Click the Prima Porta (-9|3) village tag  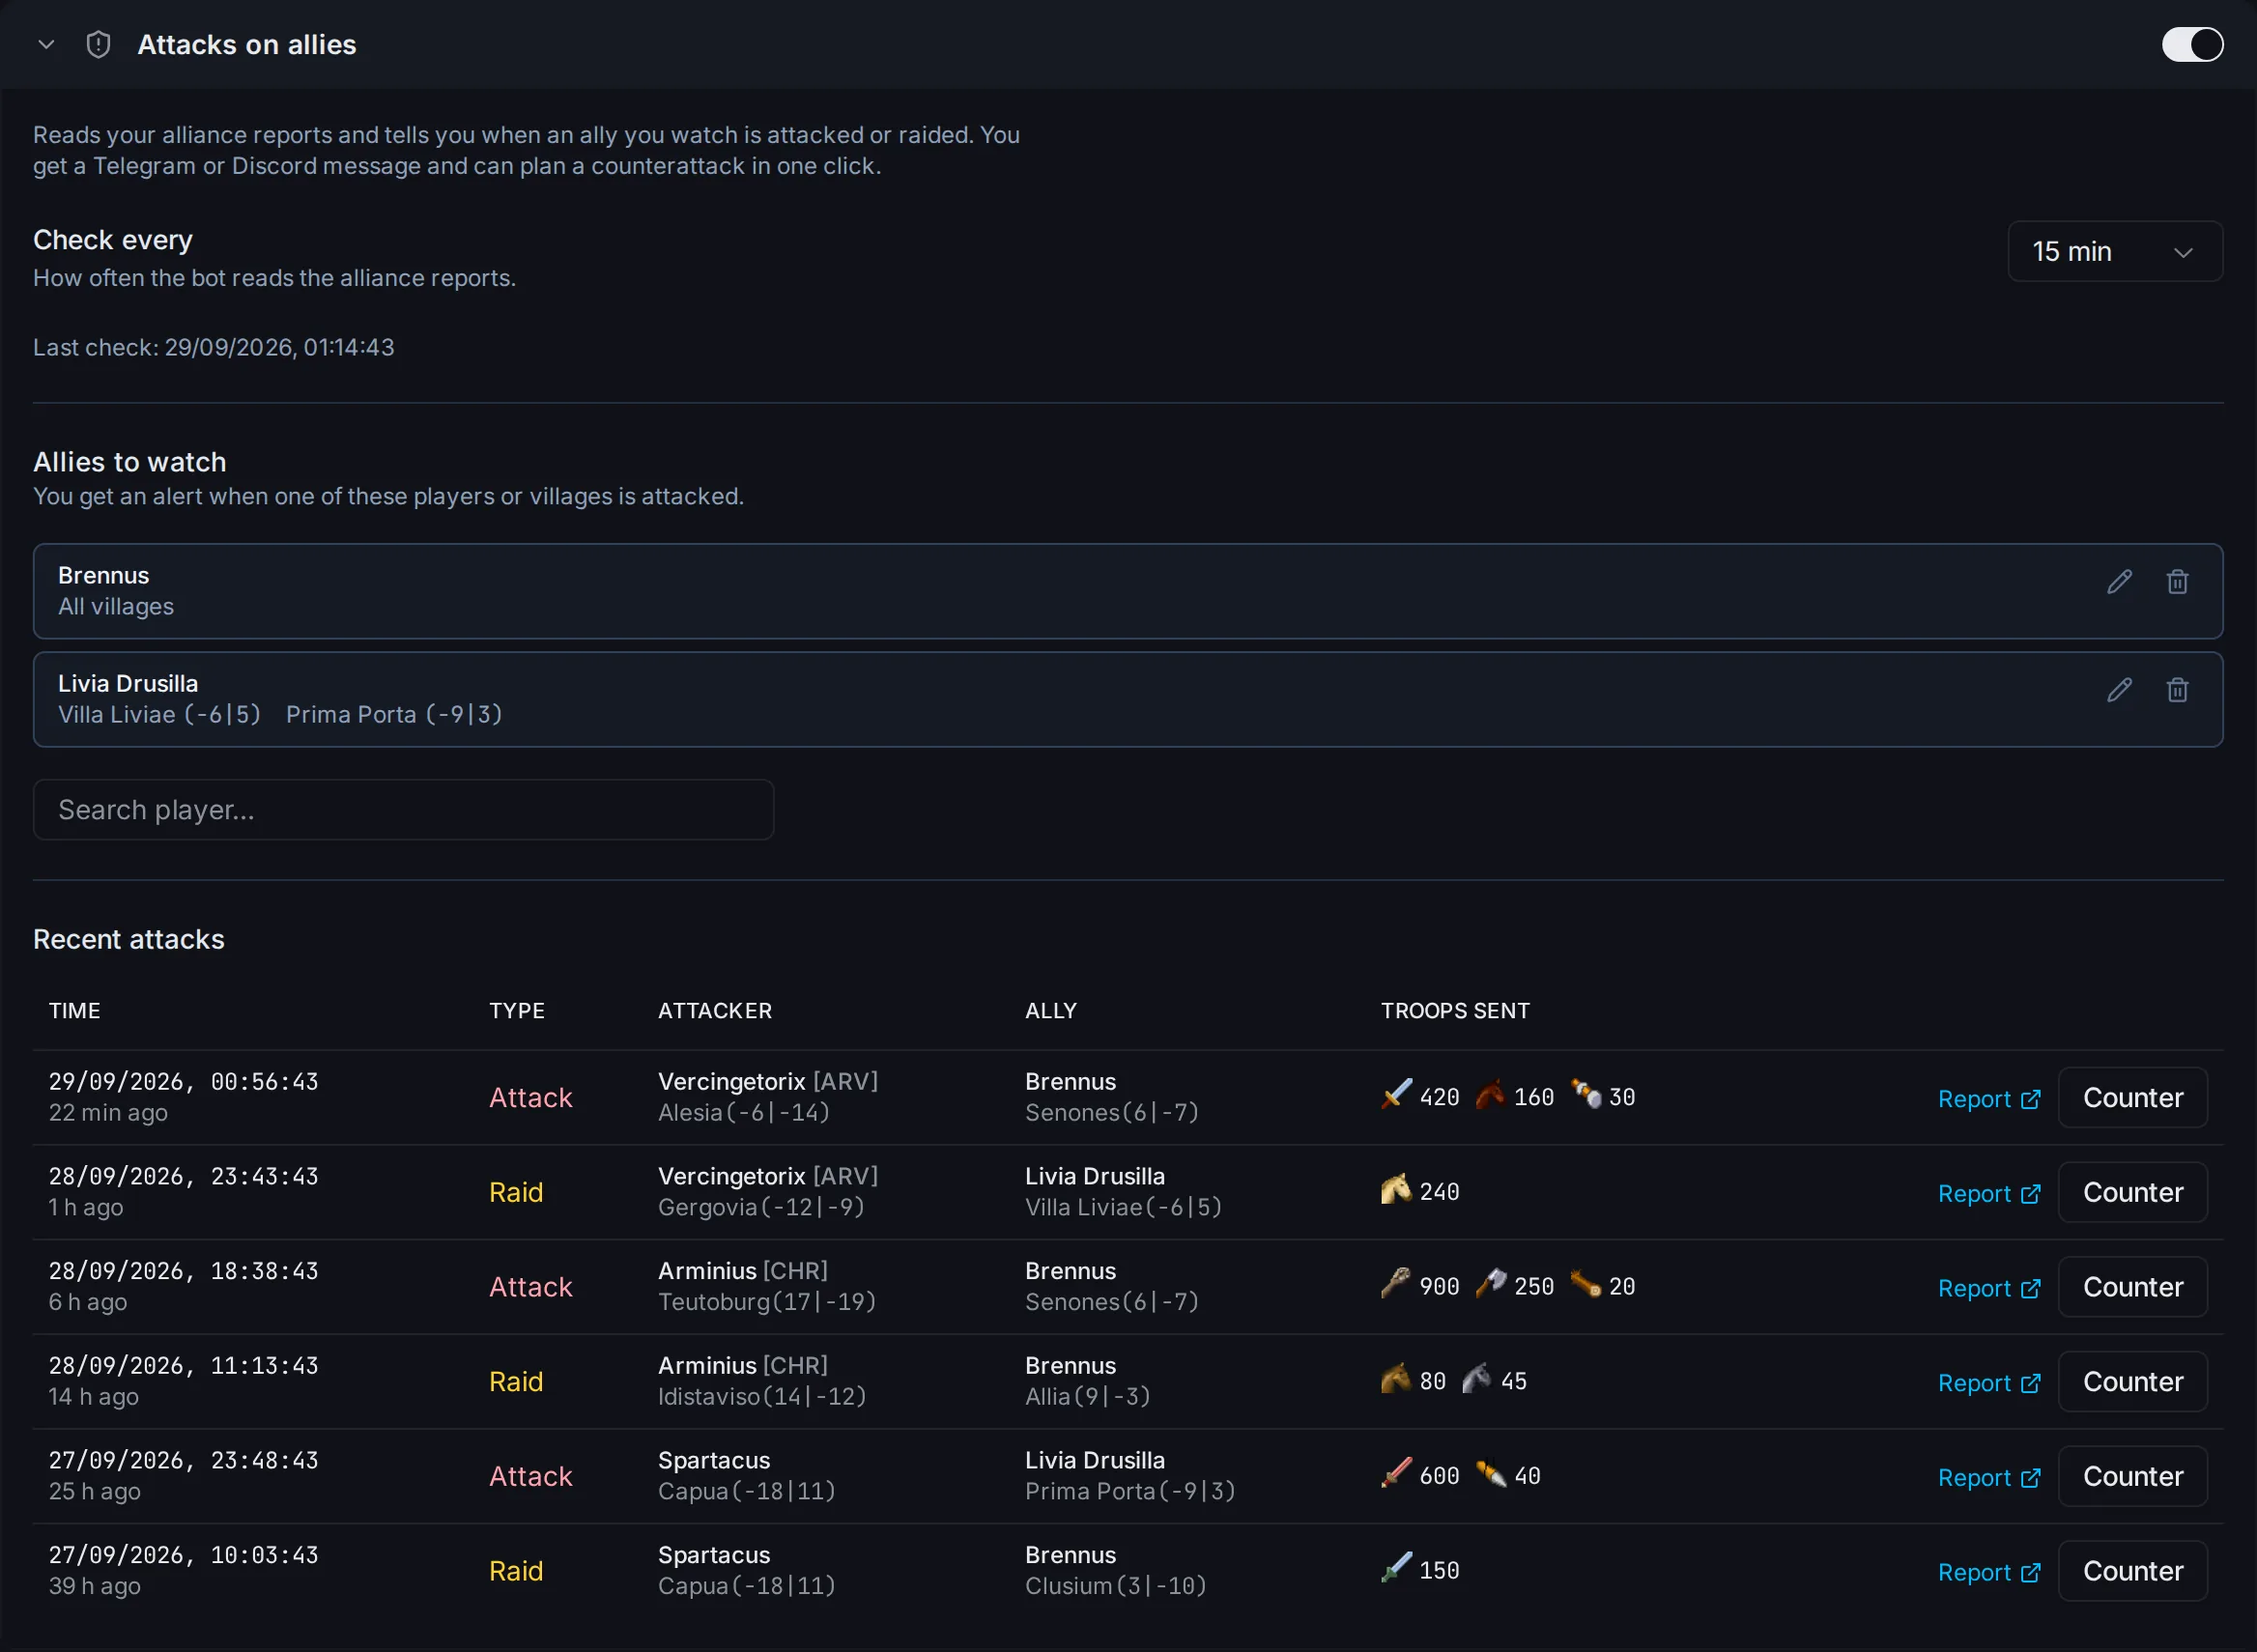click(394, 715)
